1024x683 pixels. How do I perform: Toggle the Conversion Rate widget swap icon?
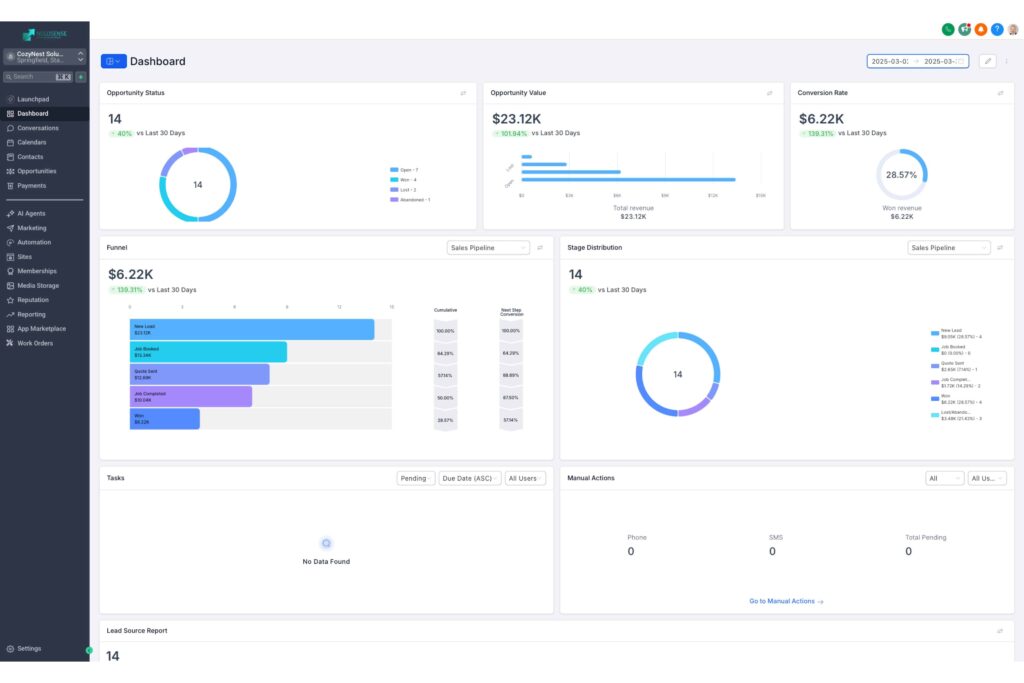click(1000, 93)
